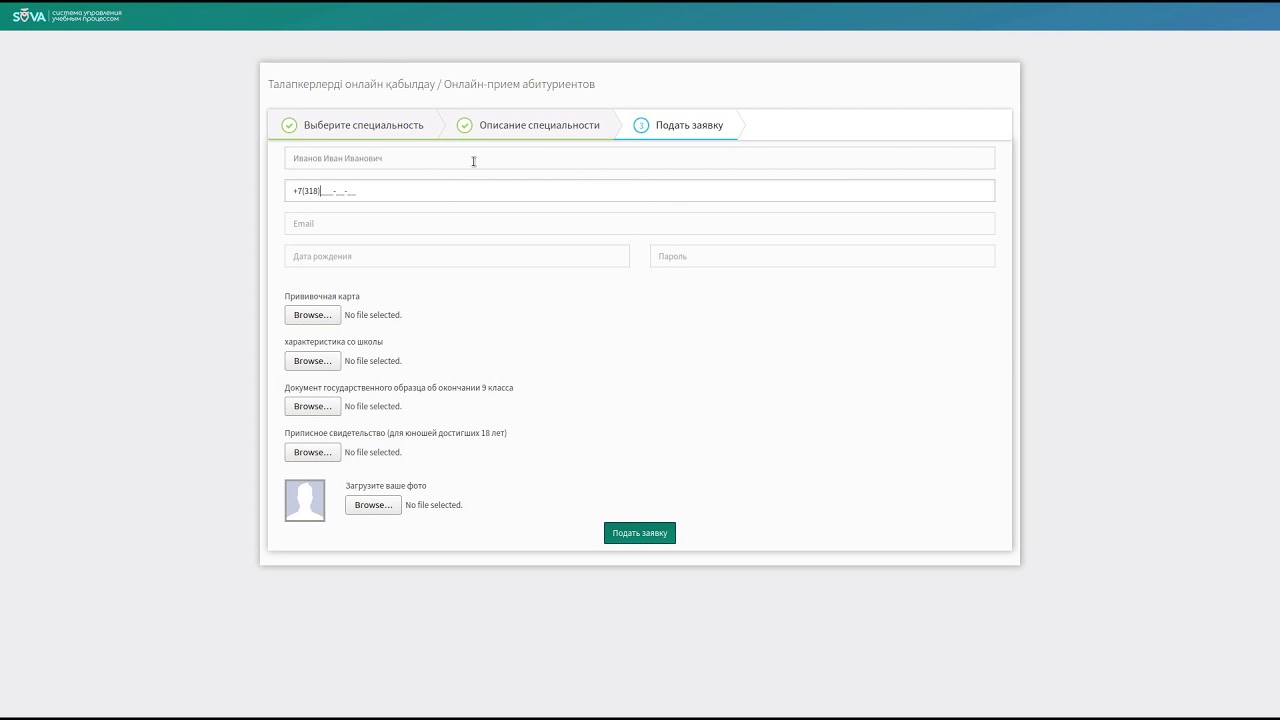This screenshot has width=1280, height=720.
Task: Click the Дата рождения field
Action: (x=457, y=256)
